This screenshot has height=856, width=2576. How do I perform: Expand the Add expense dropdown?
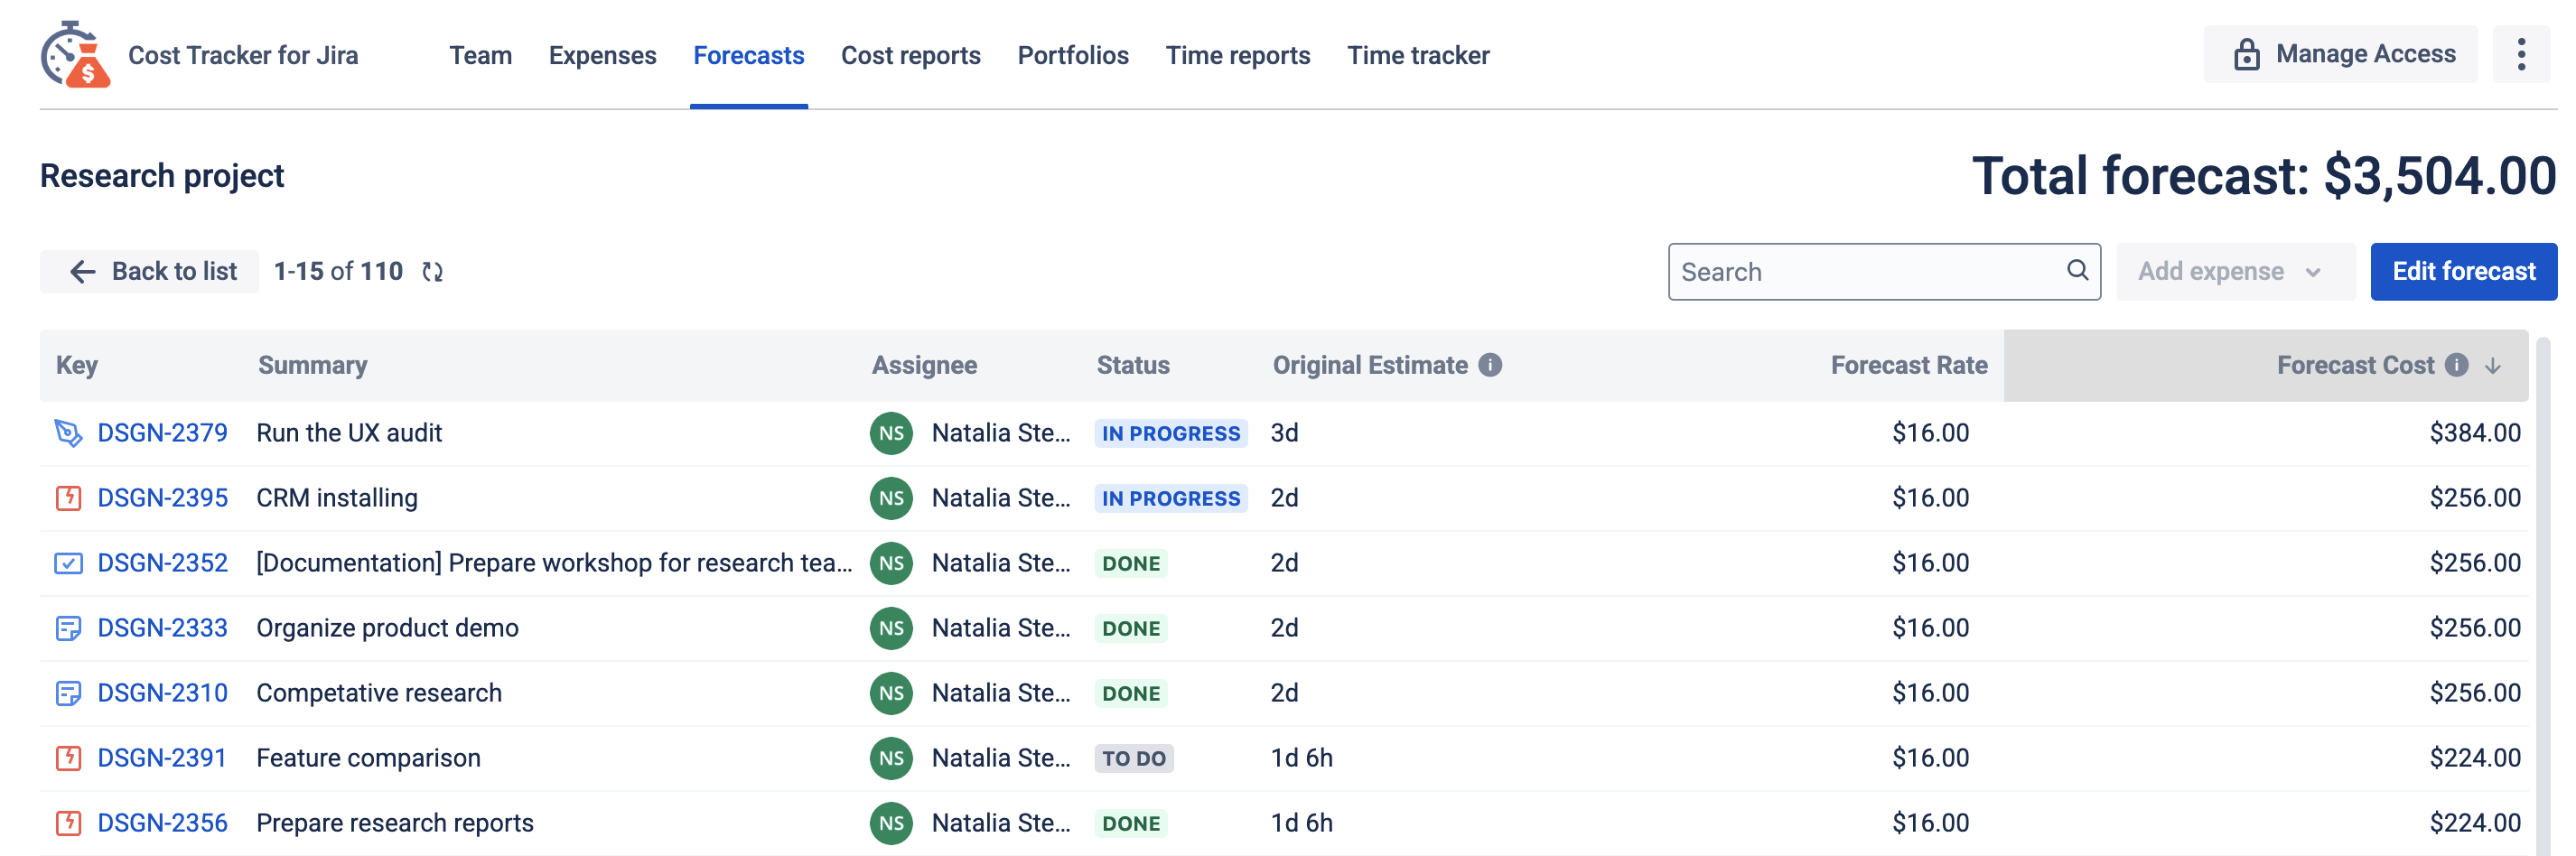pos(2233,272)
